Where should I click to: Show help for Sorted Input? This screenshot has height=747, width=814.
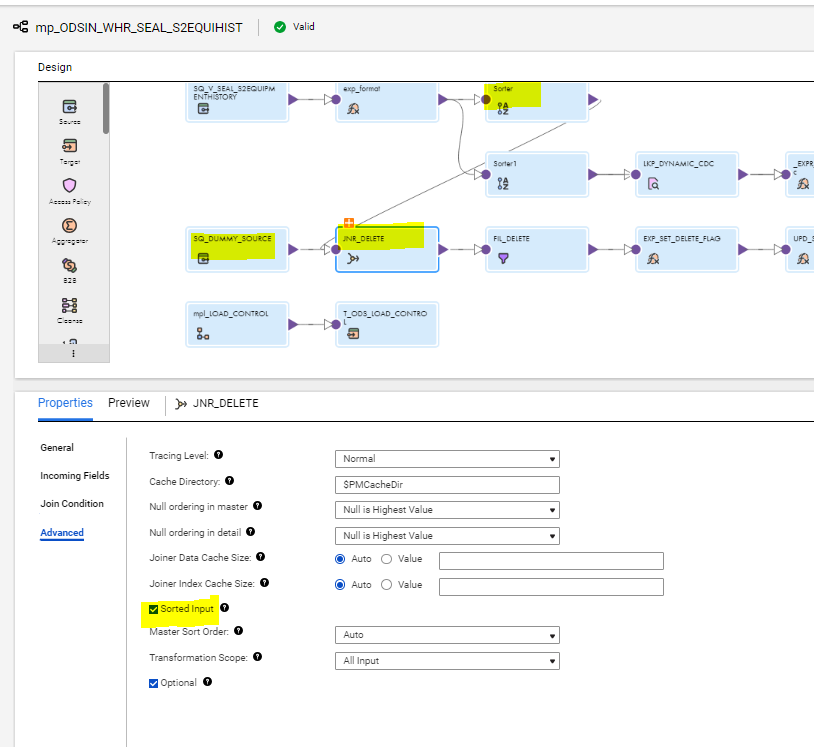coord(224,608)
